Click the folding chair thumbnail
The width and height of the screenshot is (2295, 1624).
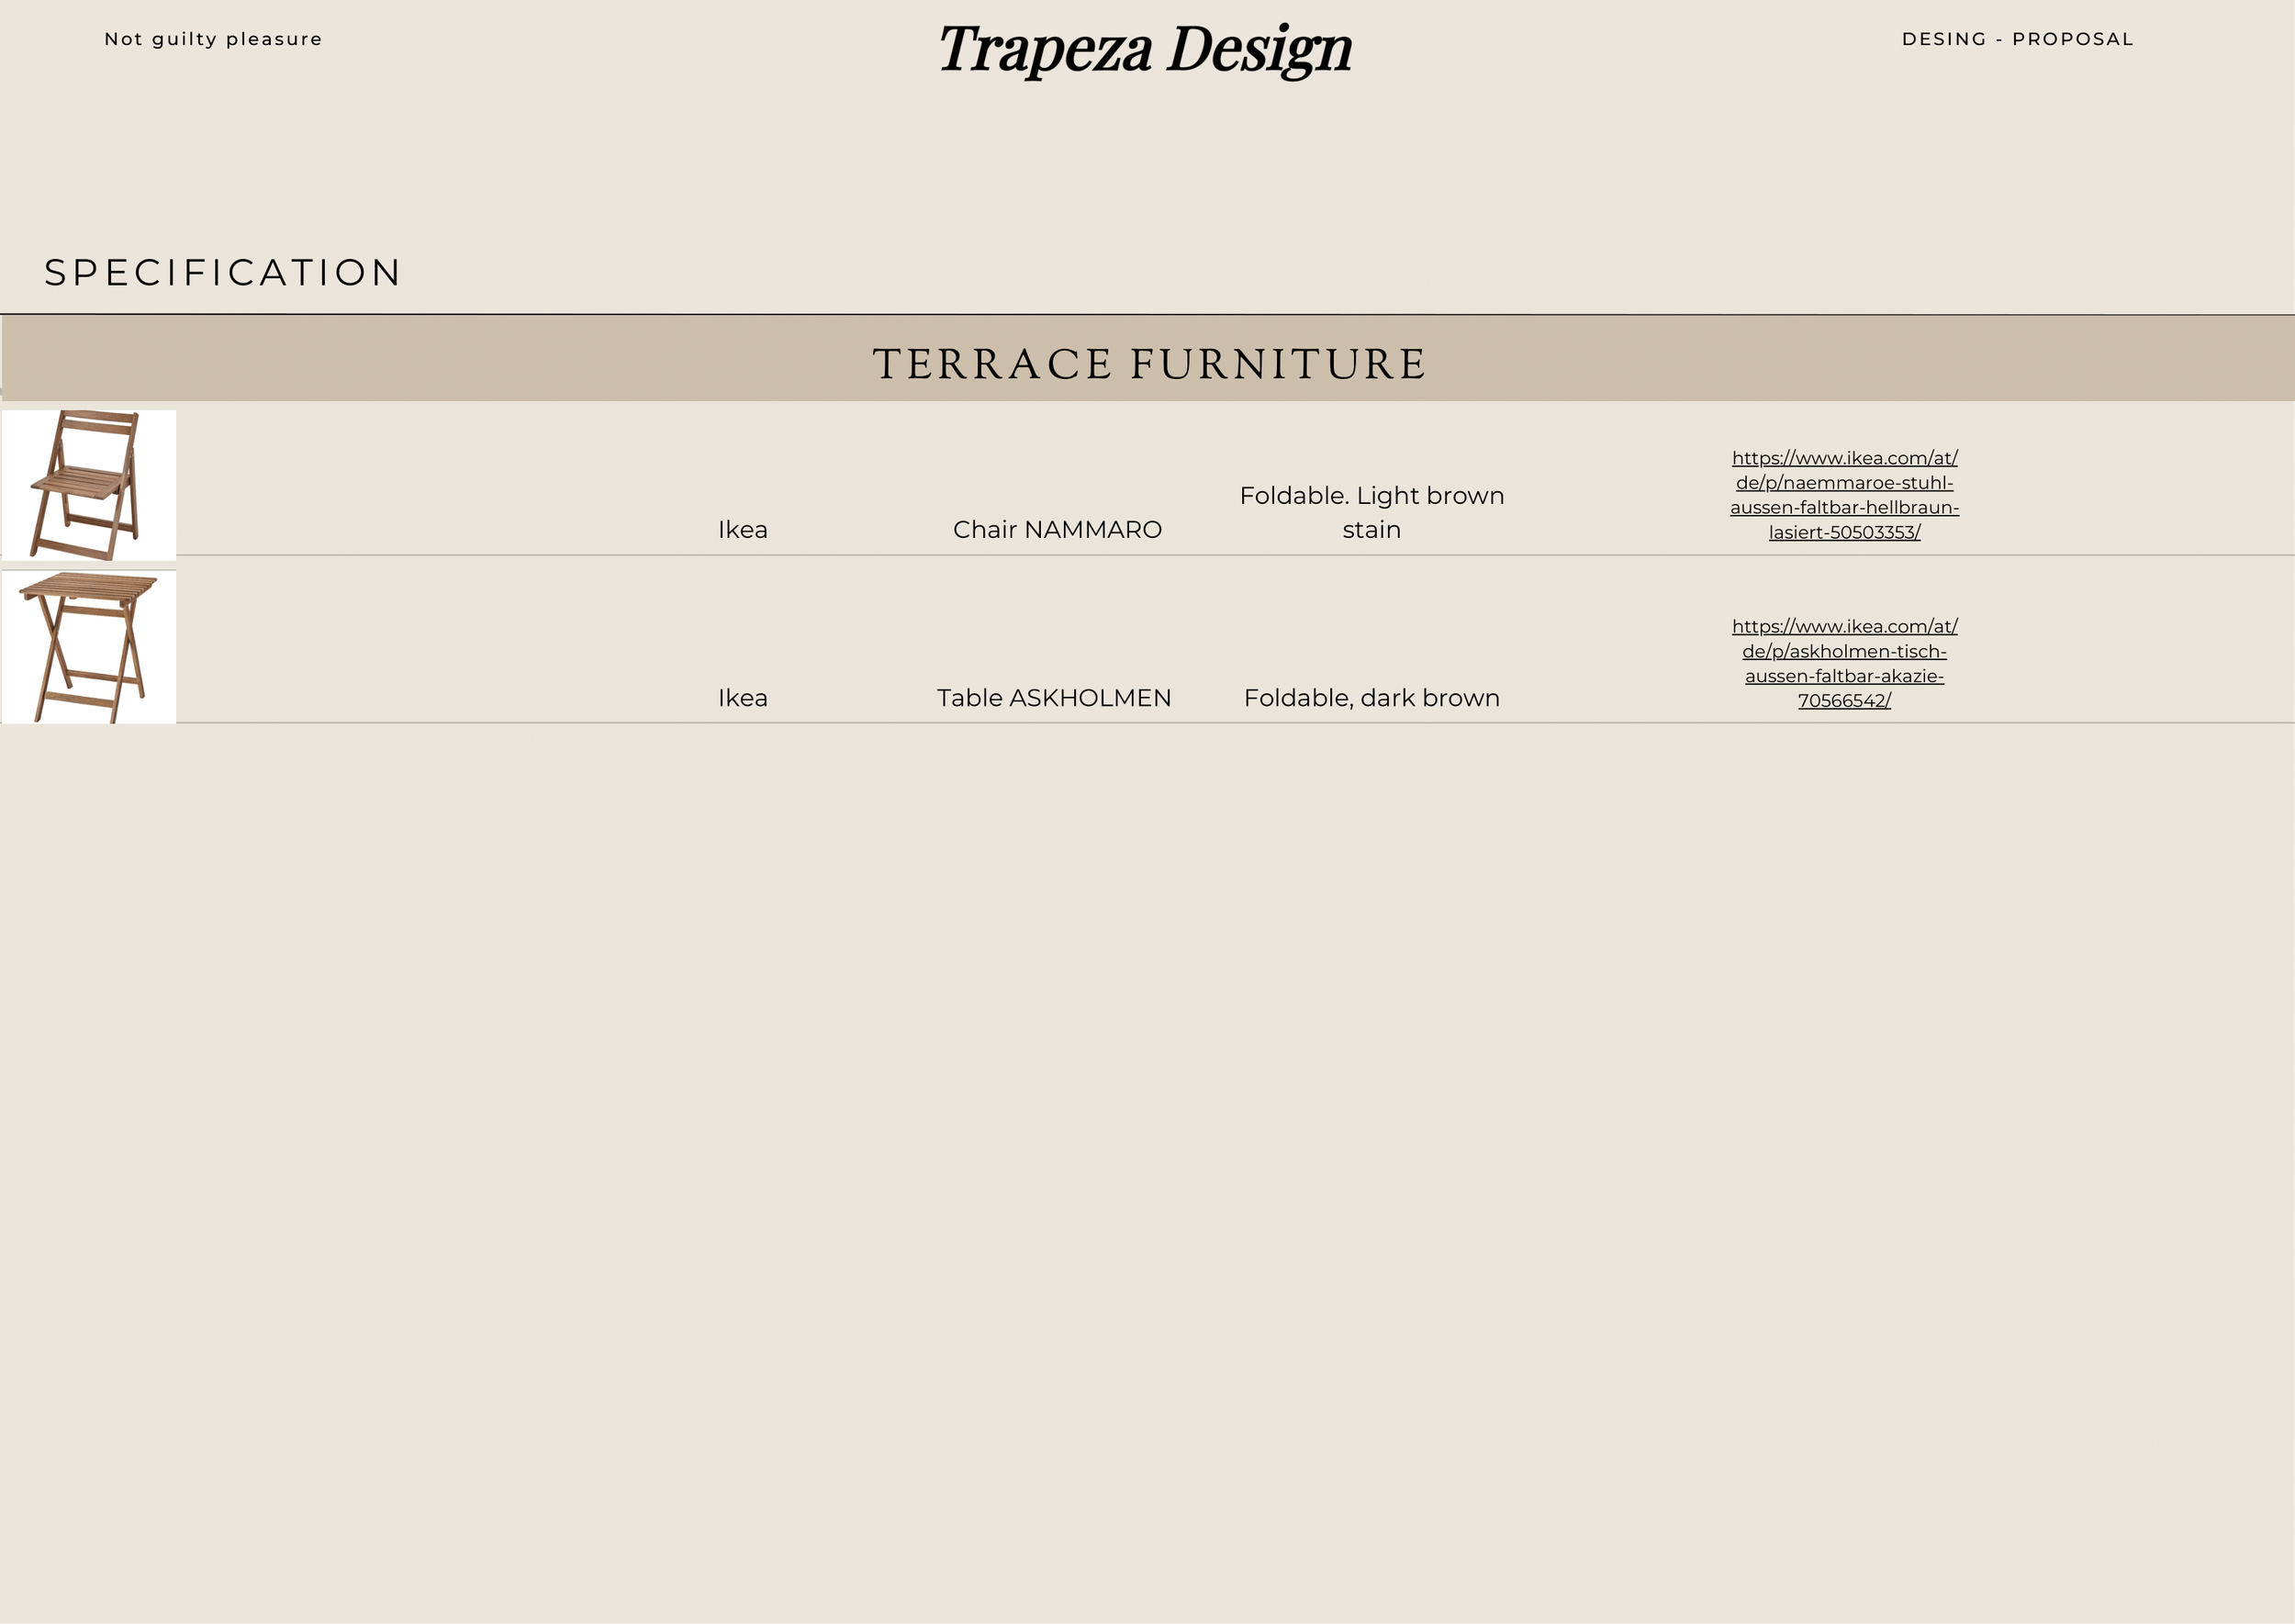89,485
